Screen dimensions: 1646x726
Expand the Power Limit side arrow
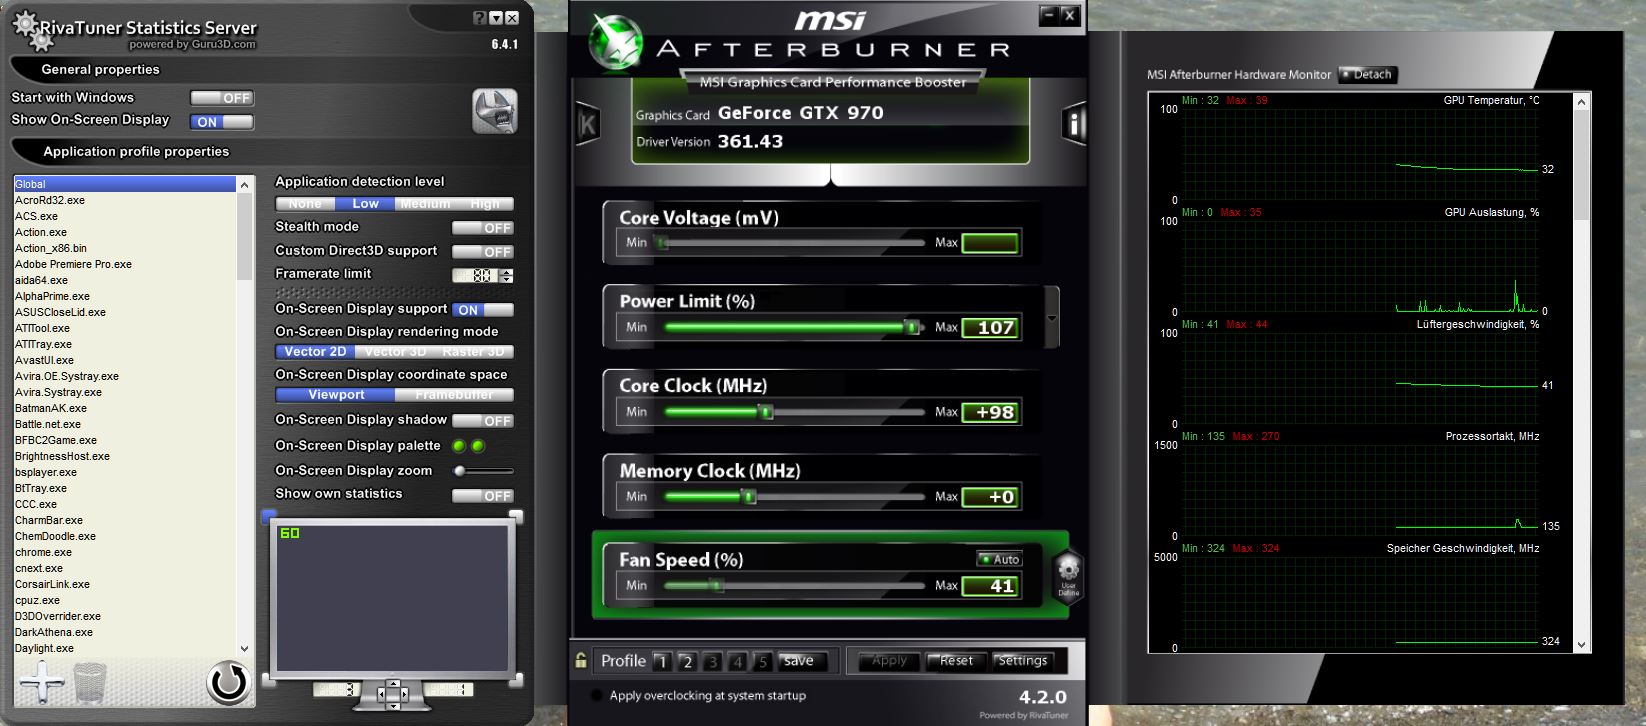click(x=1052, y=318)
